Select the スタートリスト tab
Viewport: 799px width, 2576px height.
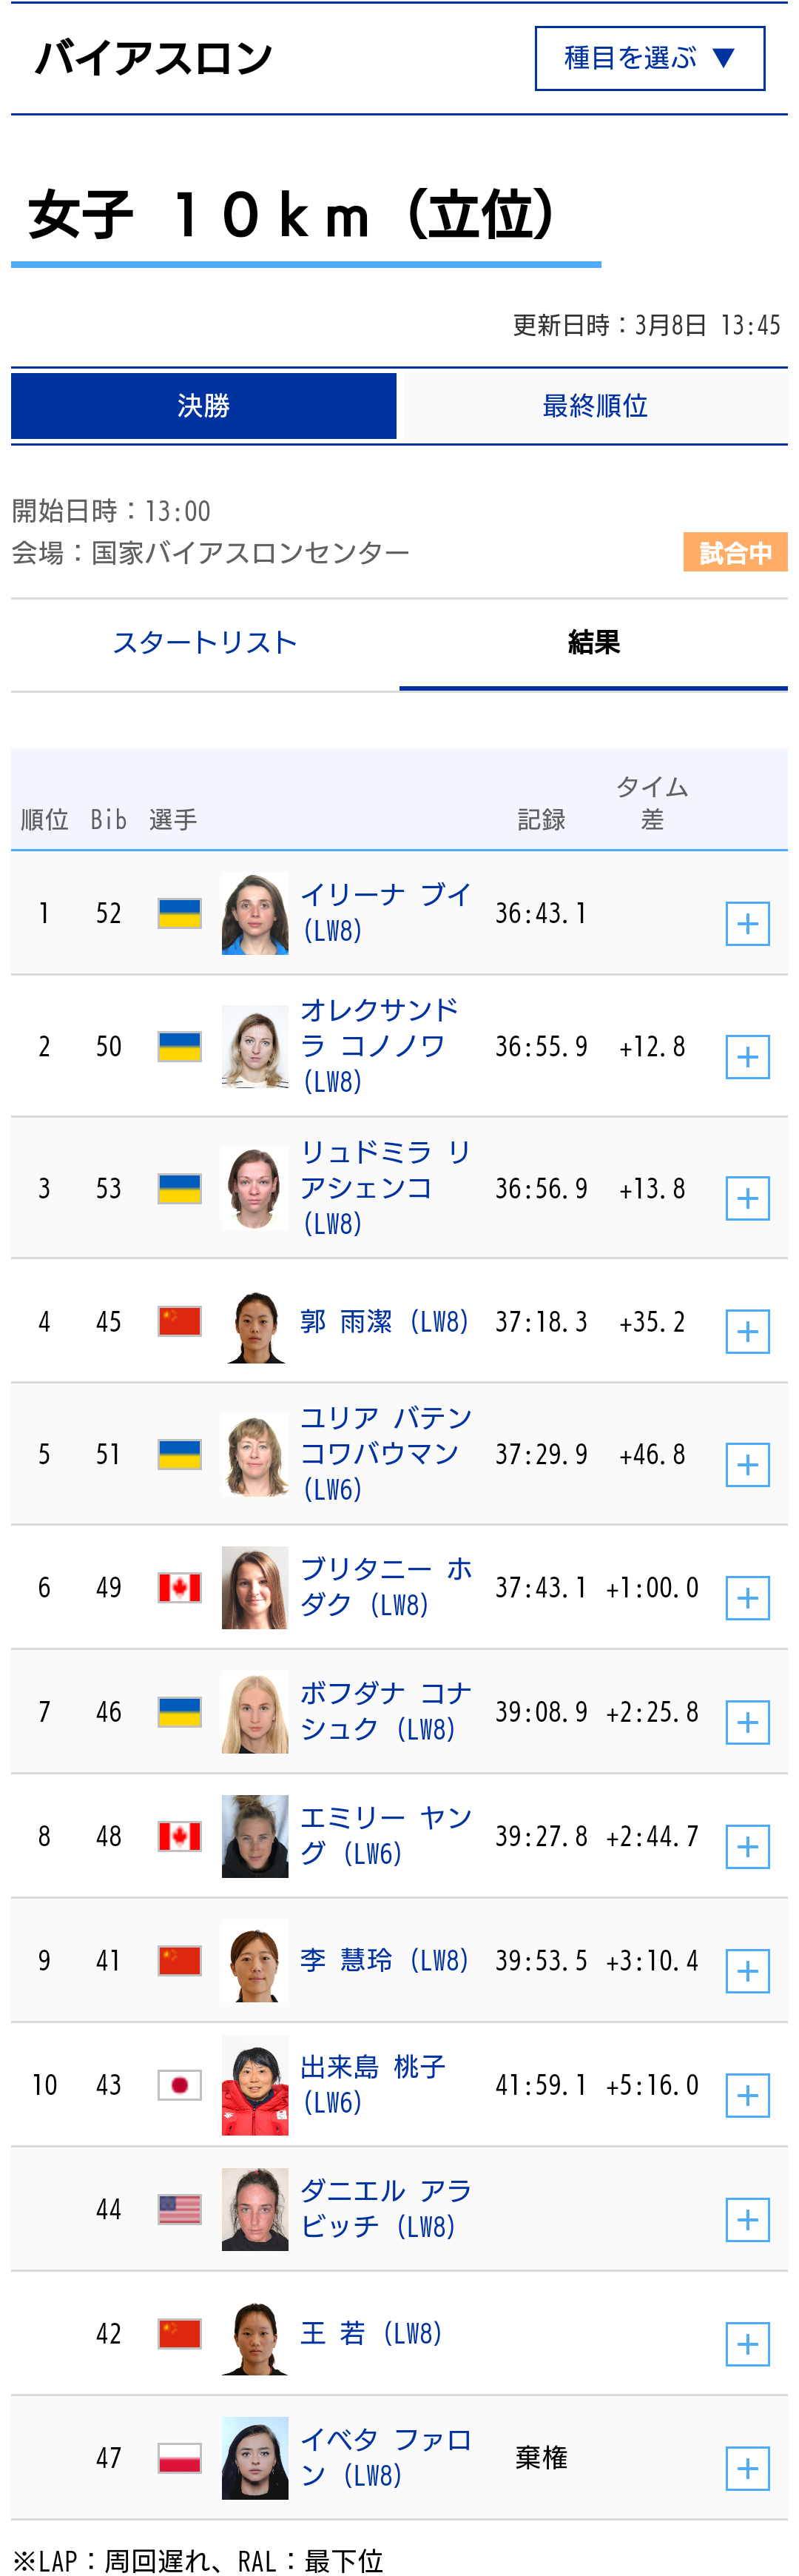click(x=205, y=642)
